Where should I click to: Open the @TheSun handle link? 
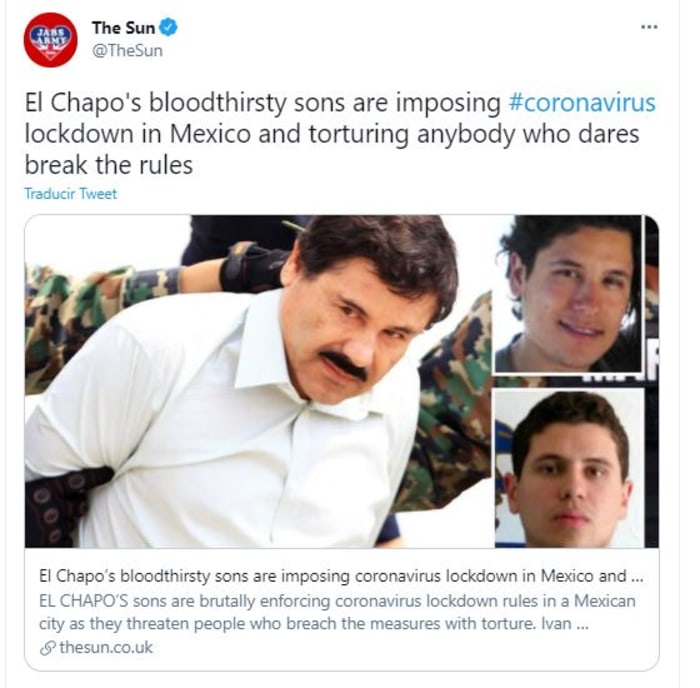tap(127, 50)
